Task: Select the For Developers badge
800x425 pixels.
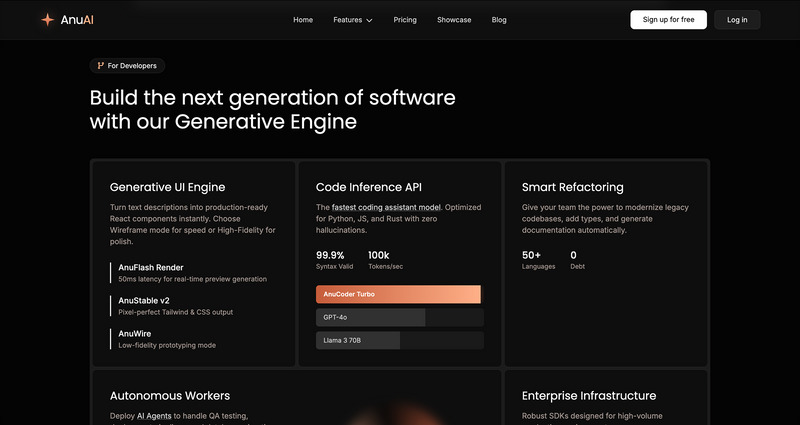Action: (x=127, y=66)
